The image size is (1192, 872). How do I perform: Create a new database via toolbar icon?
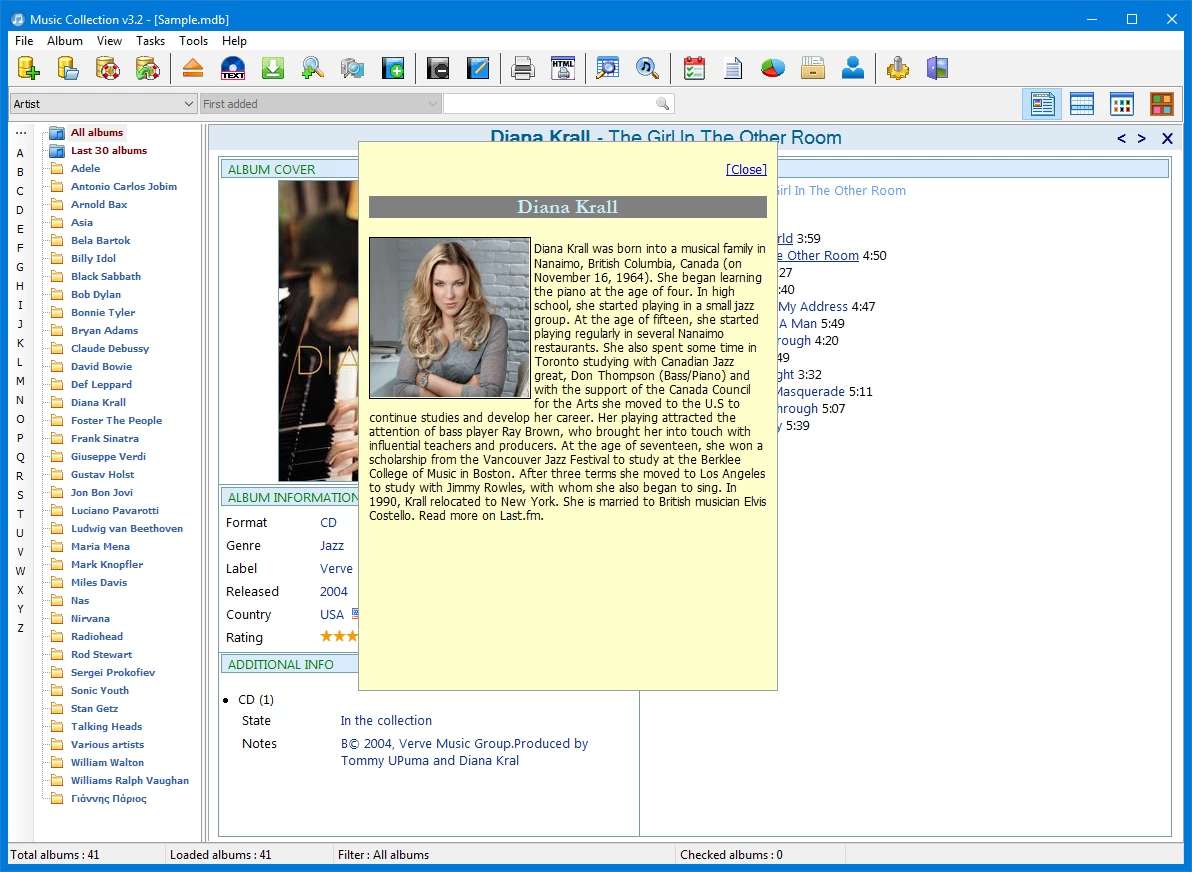click(28, 68)
